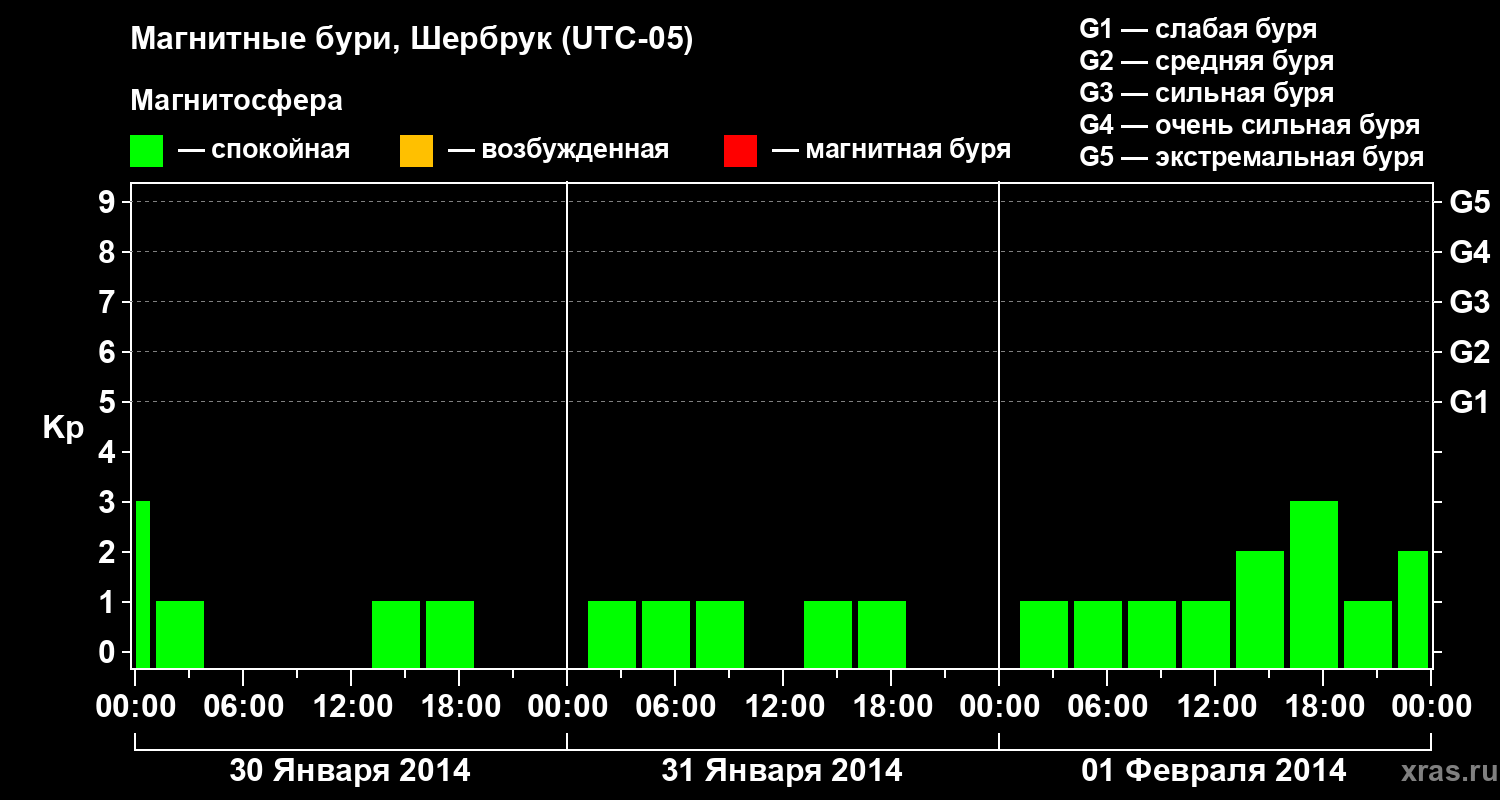
Task: Click the orange 'возбужденная' legend swatch
Action: 416,151
